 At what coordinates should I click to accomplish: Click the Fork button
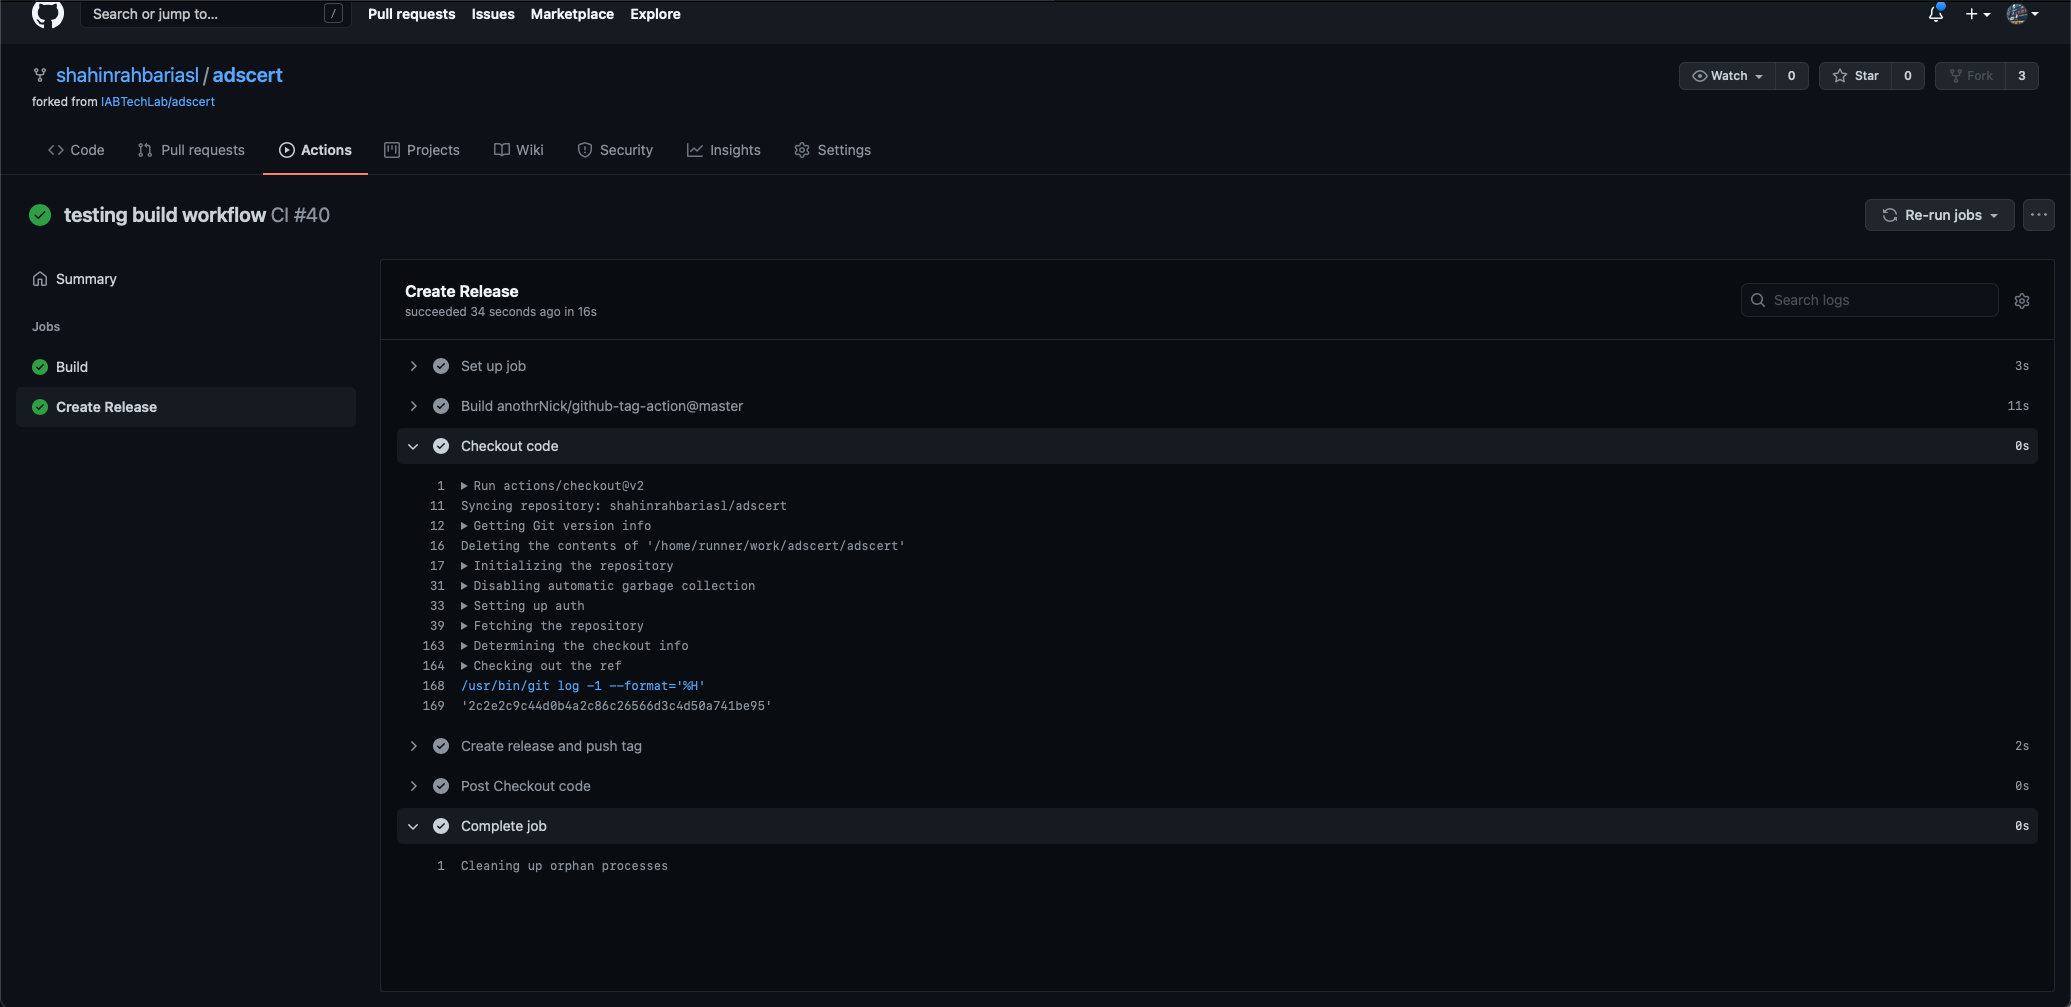[x=1971, y=75]
